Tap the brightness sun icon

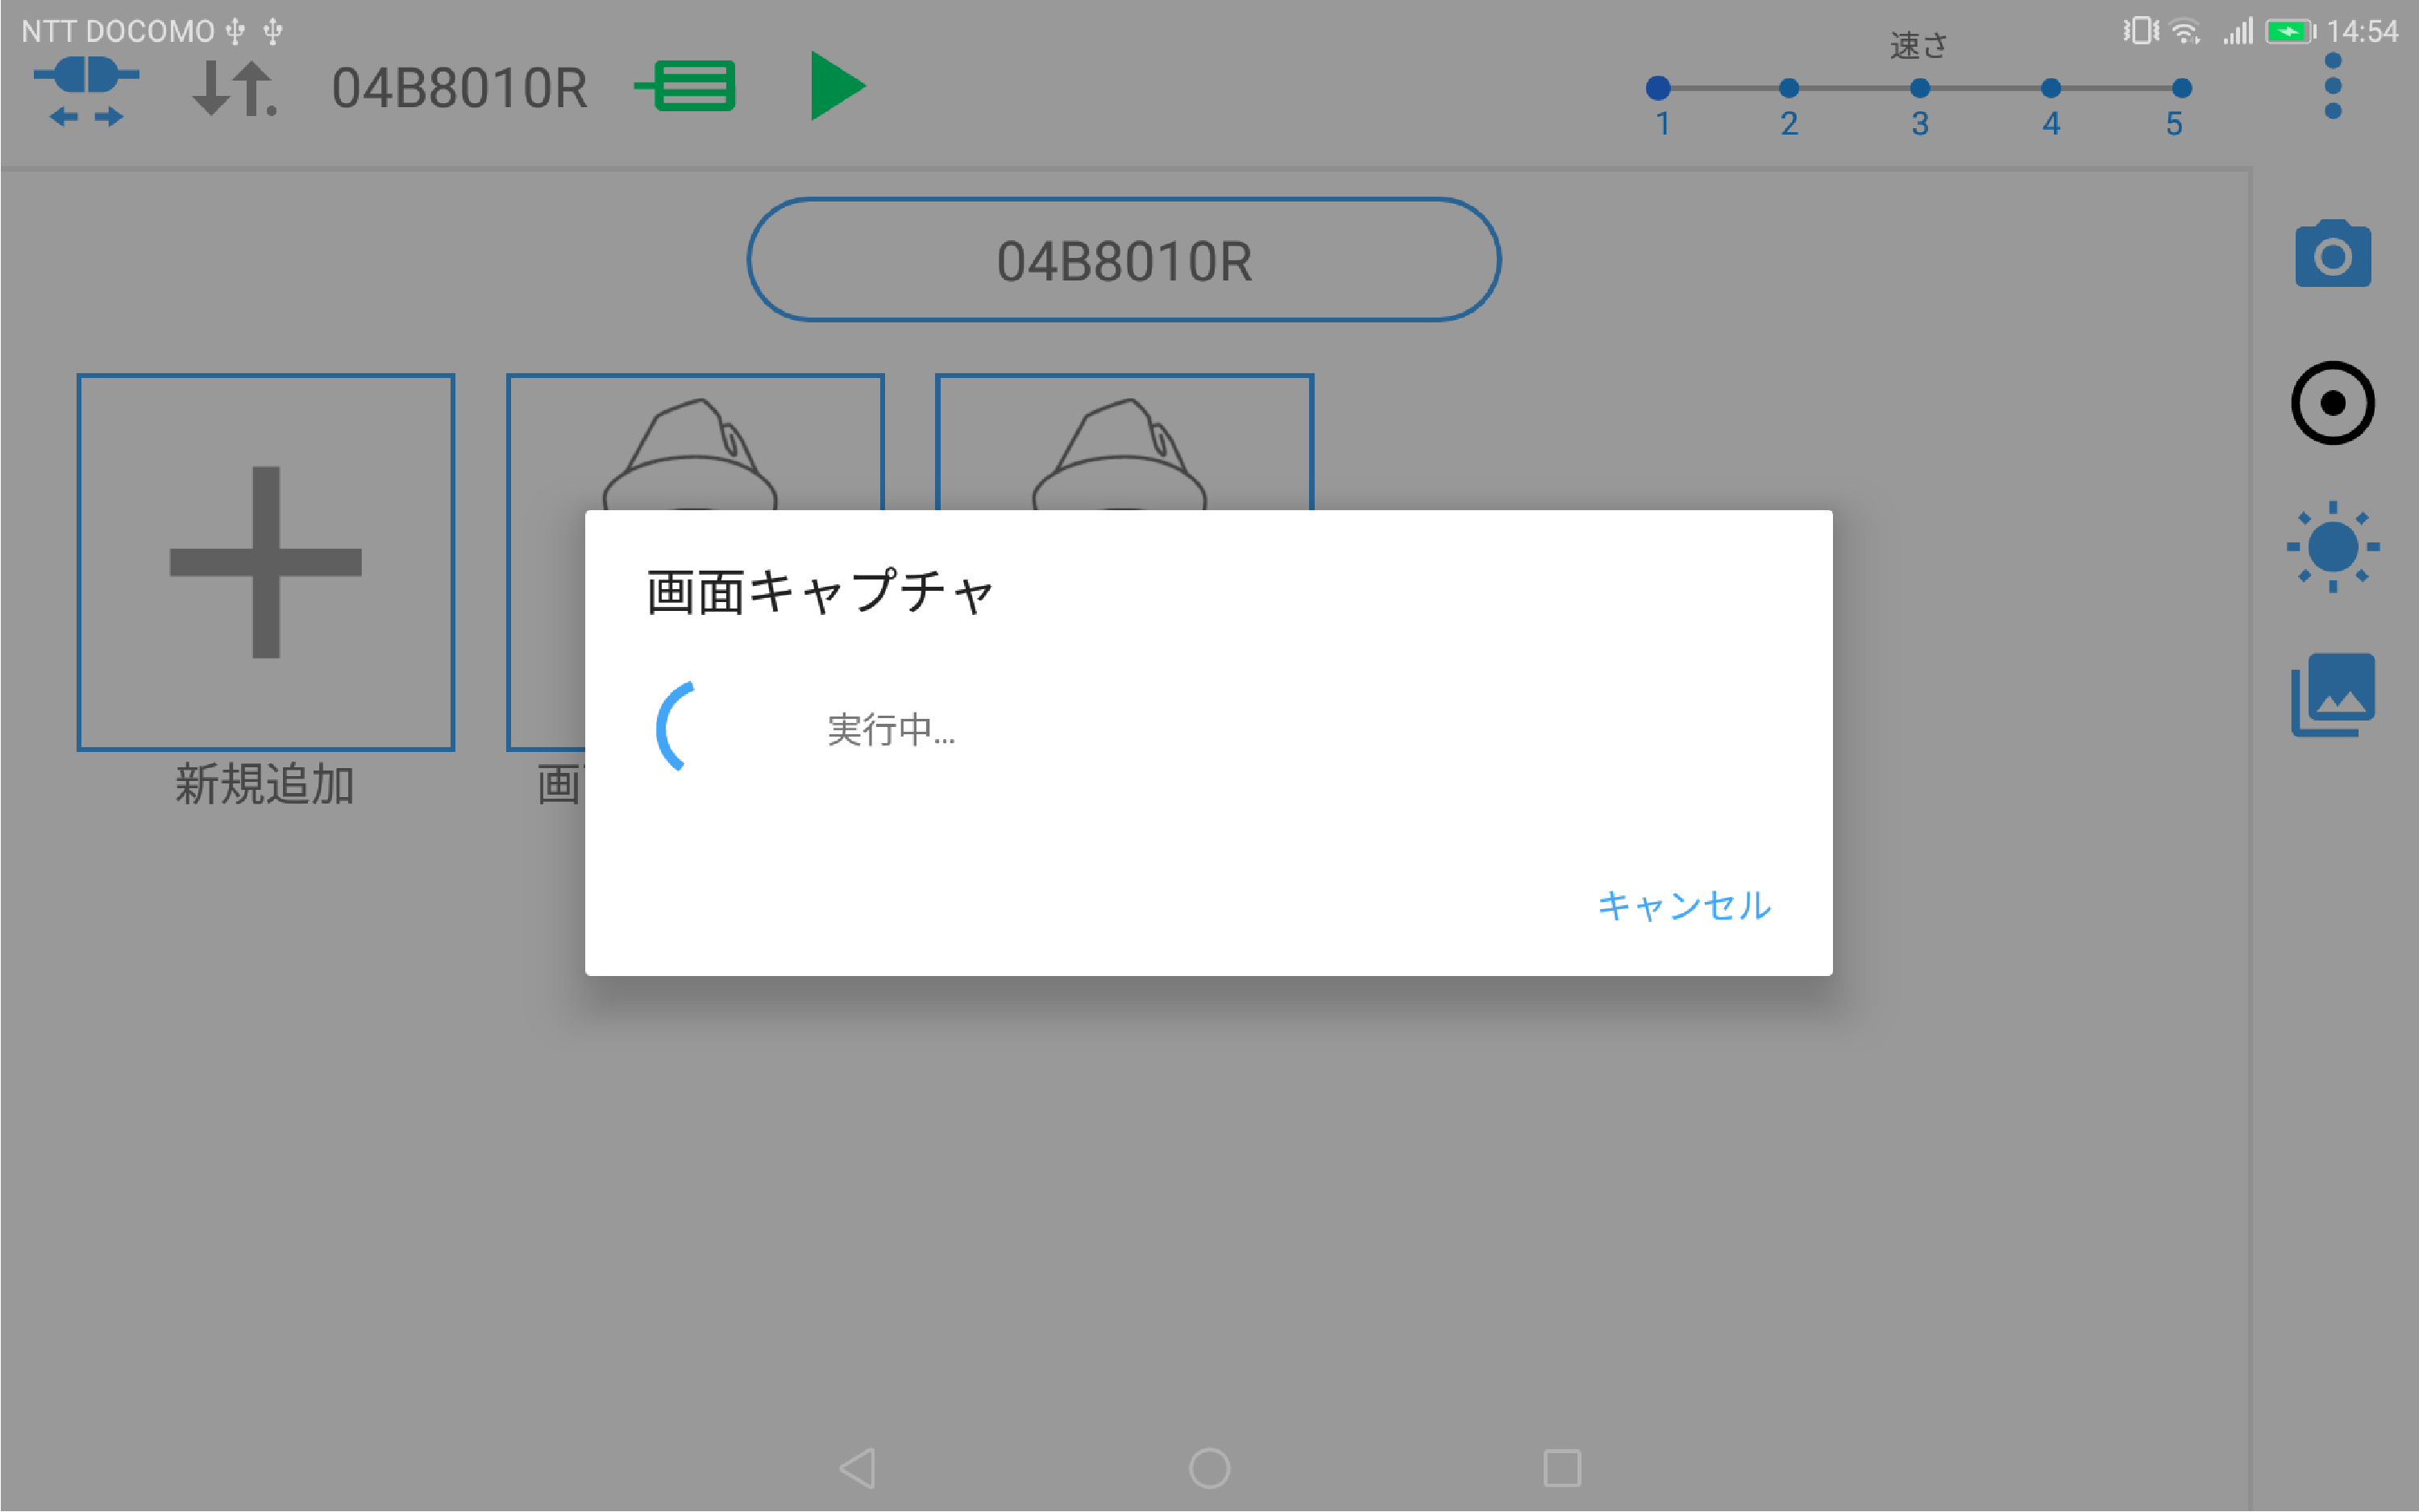click(x=2332, y=547)
